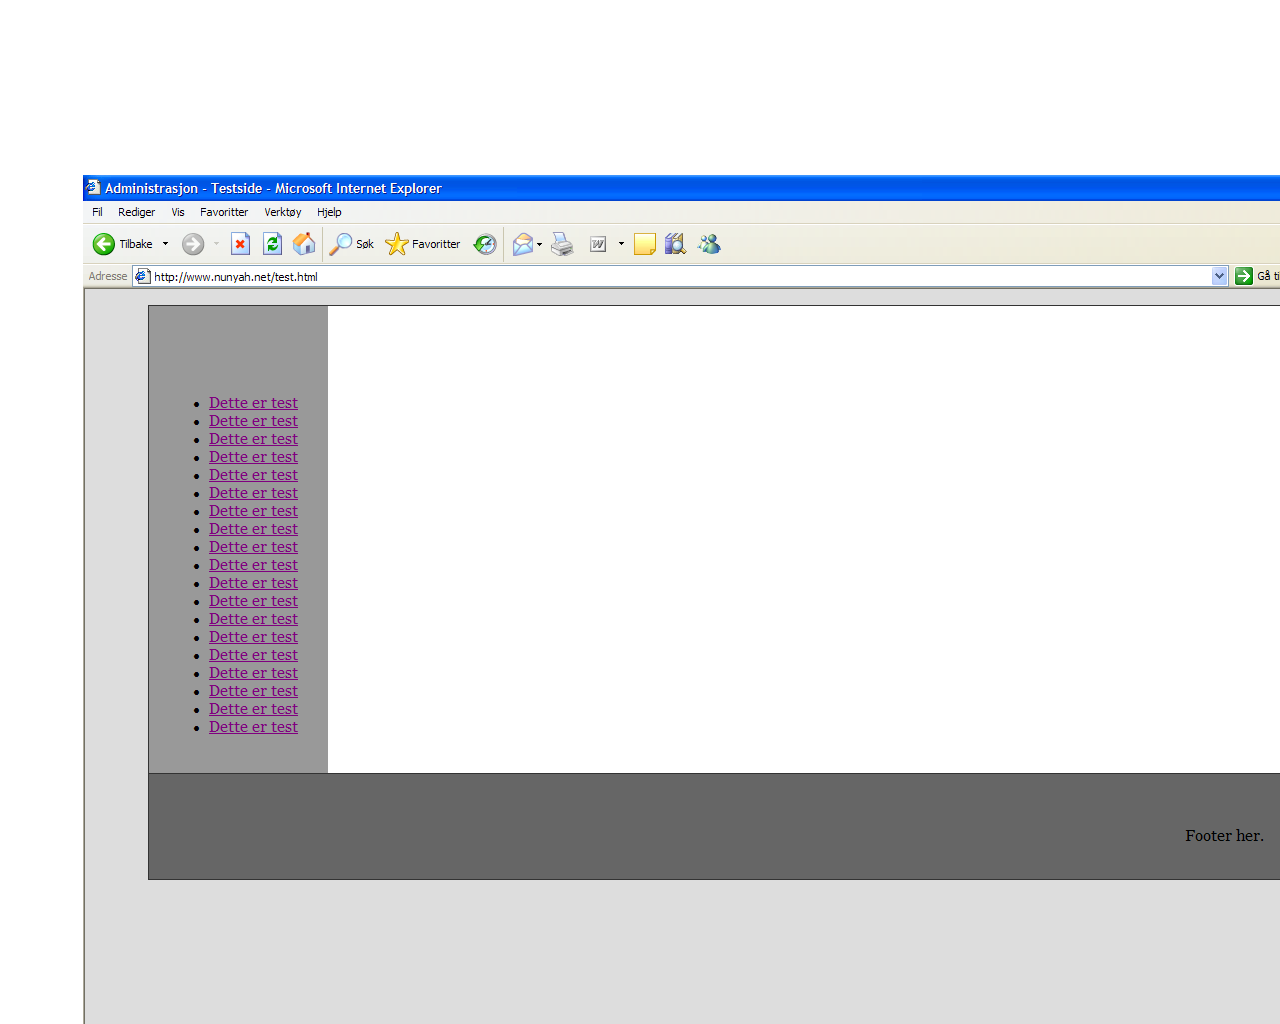Open the Research books icon

pos(676,244)
